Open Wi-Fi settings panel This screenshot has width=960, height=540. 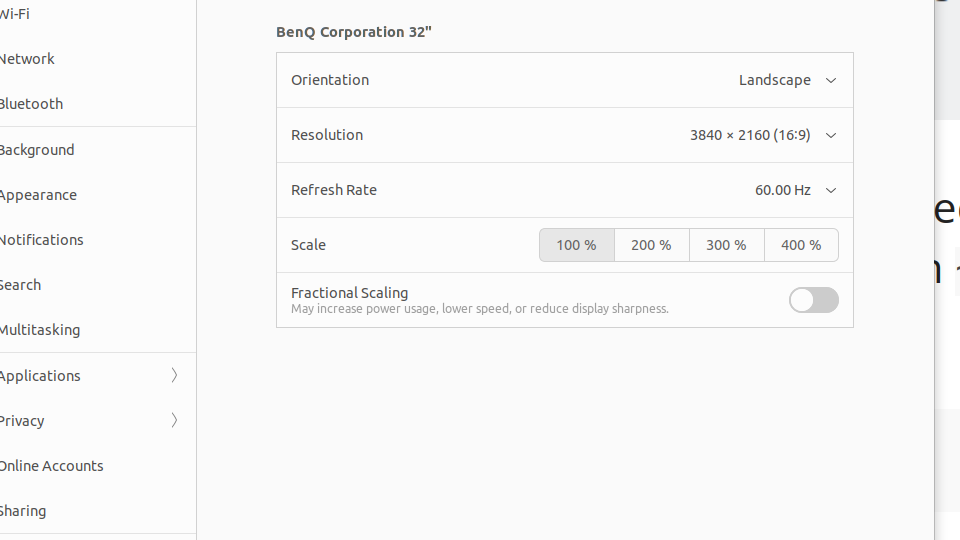pyautogui.click(x=15, y=14)
